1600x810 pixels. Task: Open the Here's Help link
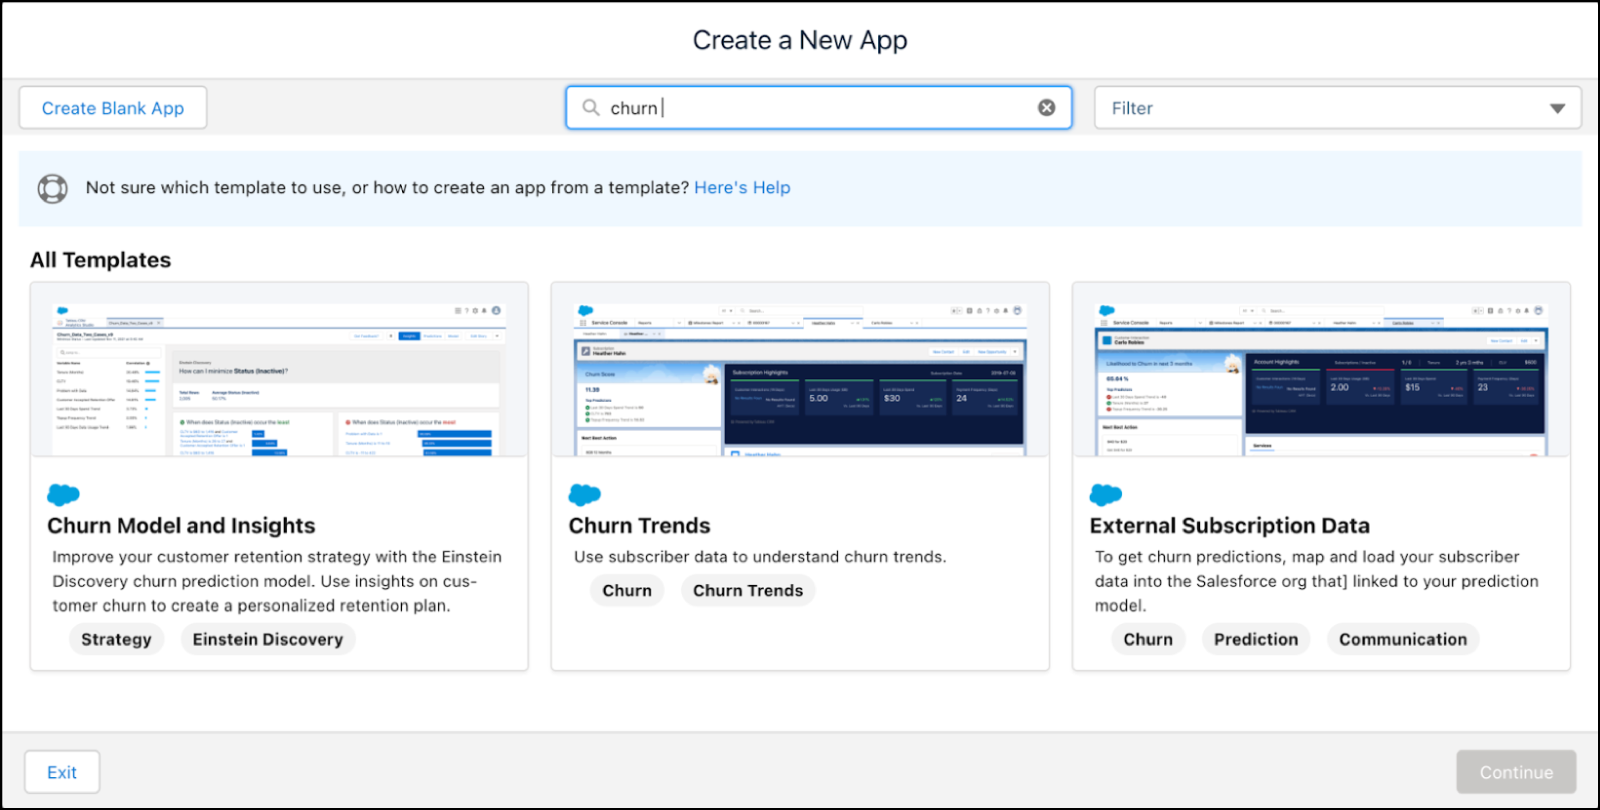point(742,187)
